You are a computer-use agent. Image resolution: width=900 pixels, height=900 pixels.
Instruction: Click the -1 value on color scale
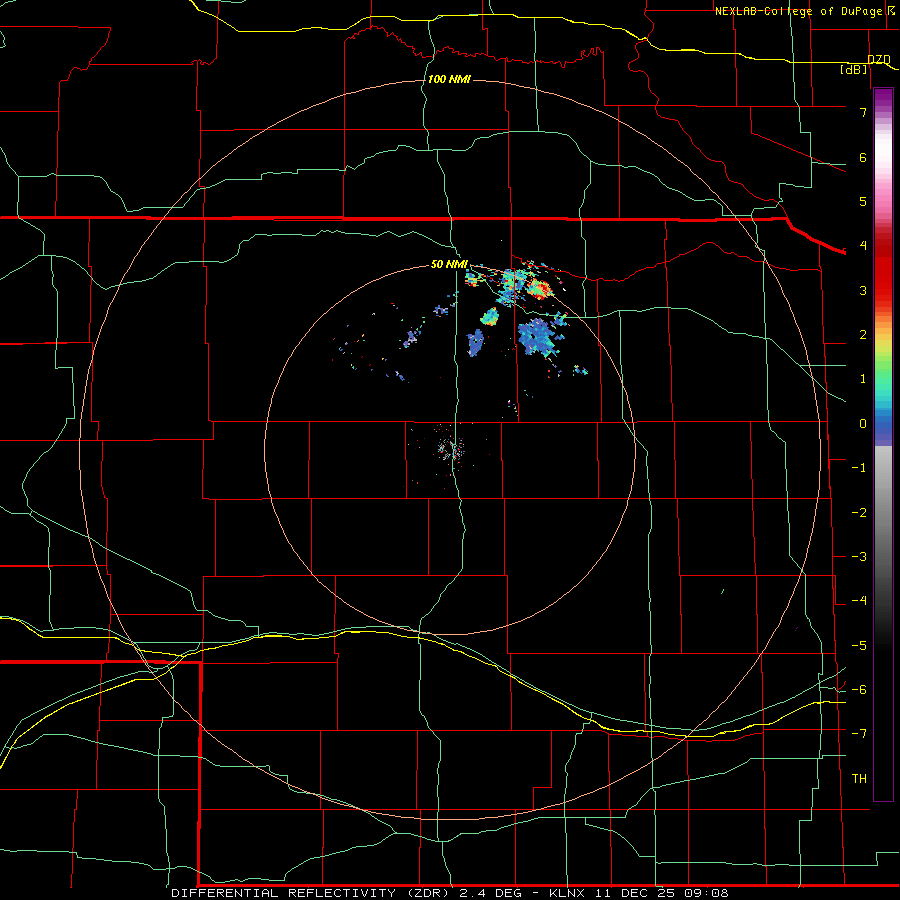pos(859,468)
